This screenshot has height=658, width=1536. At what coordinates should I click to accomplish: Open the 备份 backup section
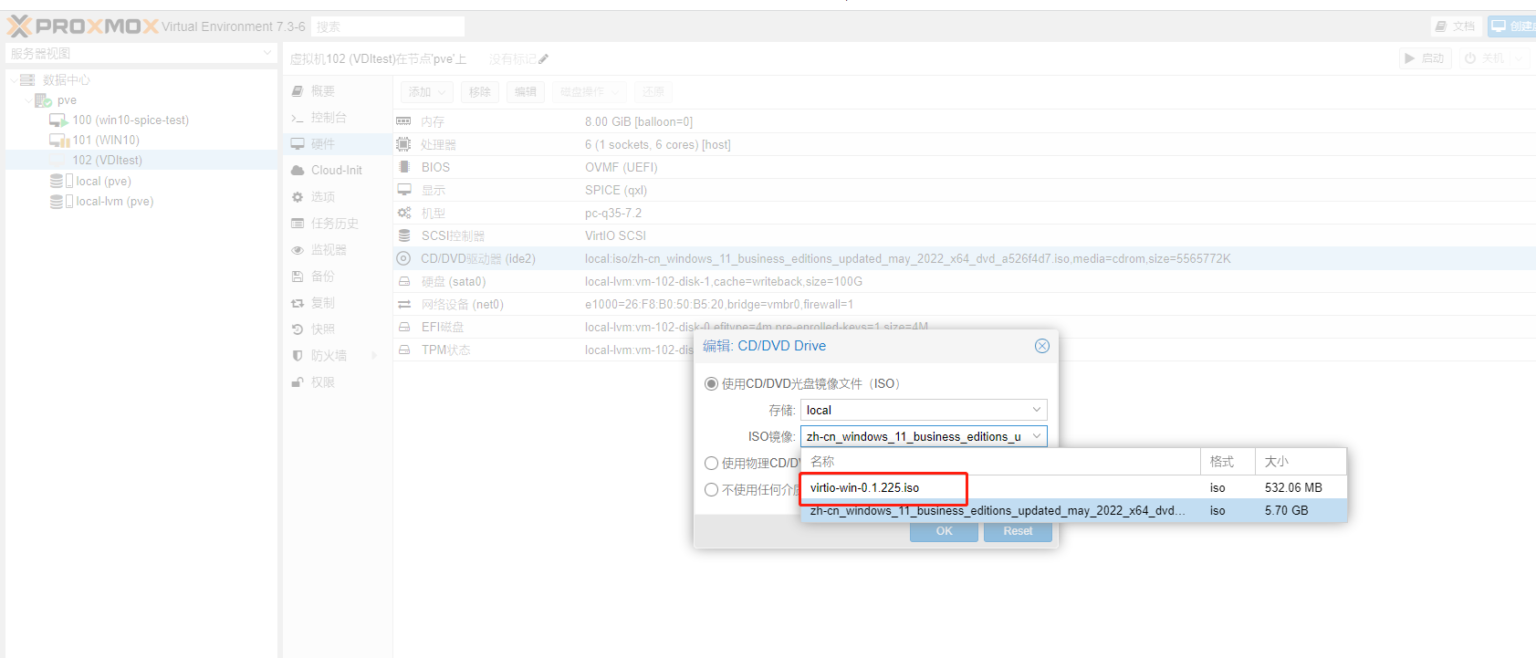click(x=322, y=276)
